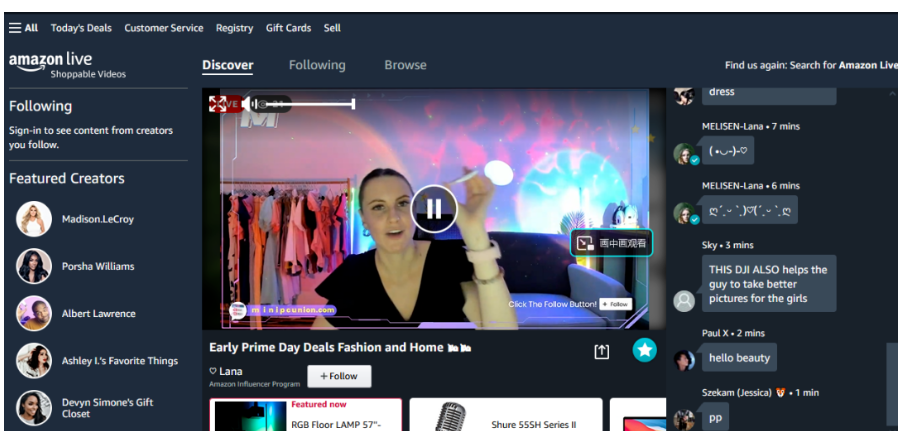909x431 pixels.
Task: Click the teal star icon
Action: tap(645, 350)
